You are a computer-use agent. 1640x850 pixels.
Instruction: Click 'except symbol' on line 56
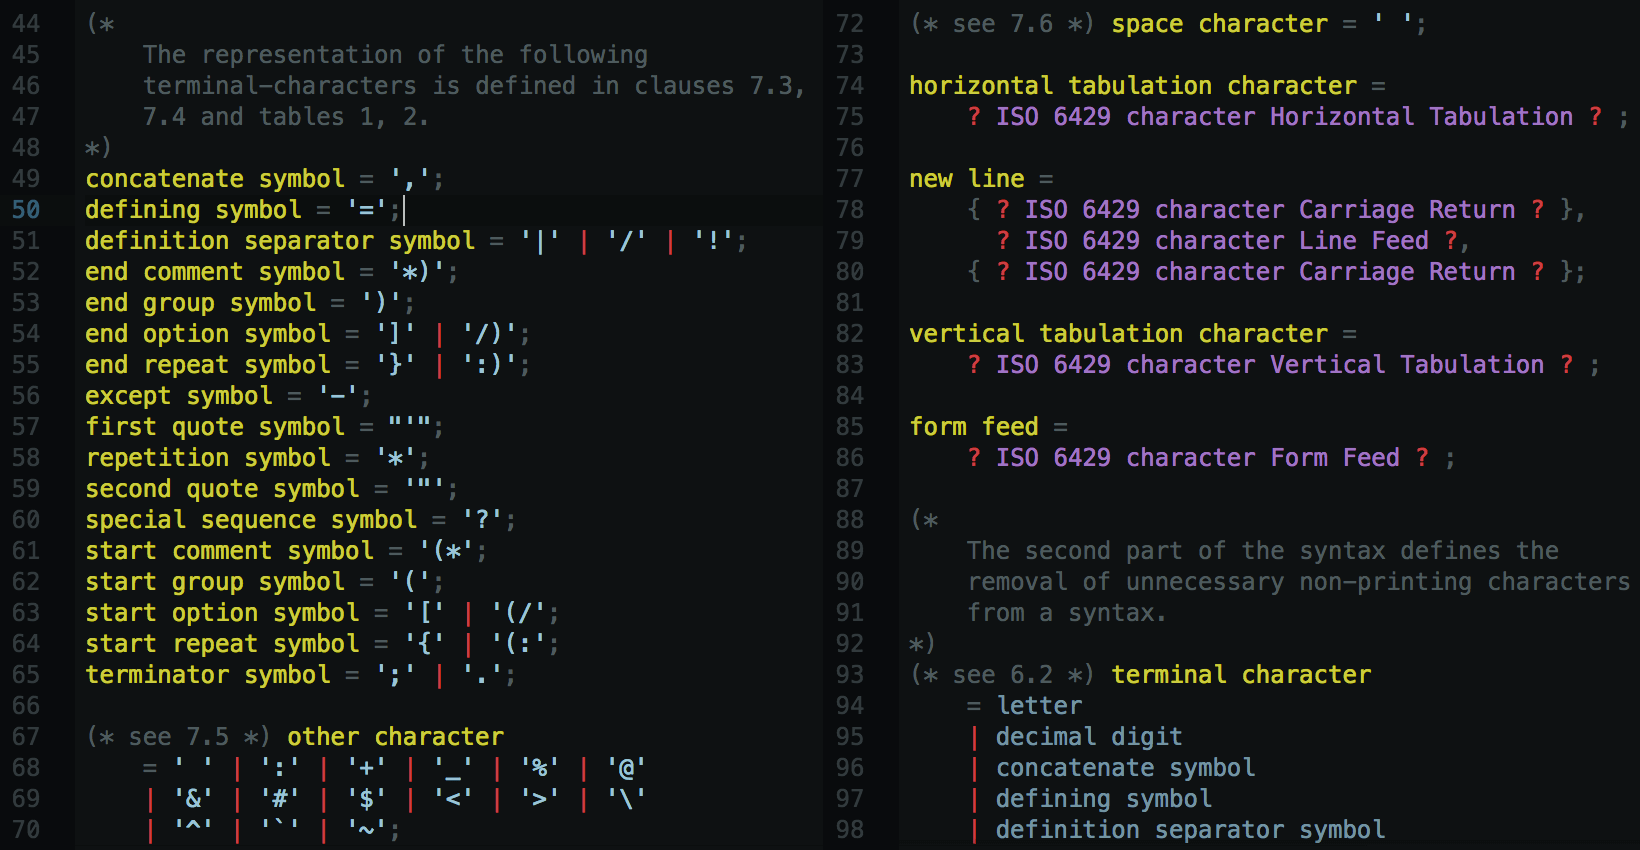click(x=179, y=395)
